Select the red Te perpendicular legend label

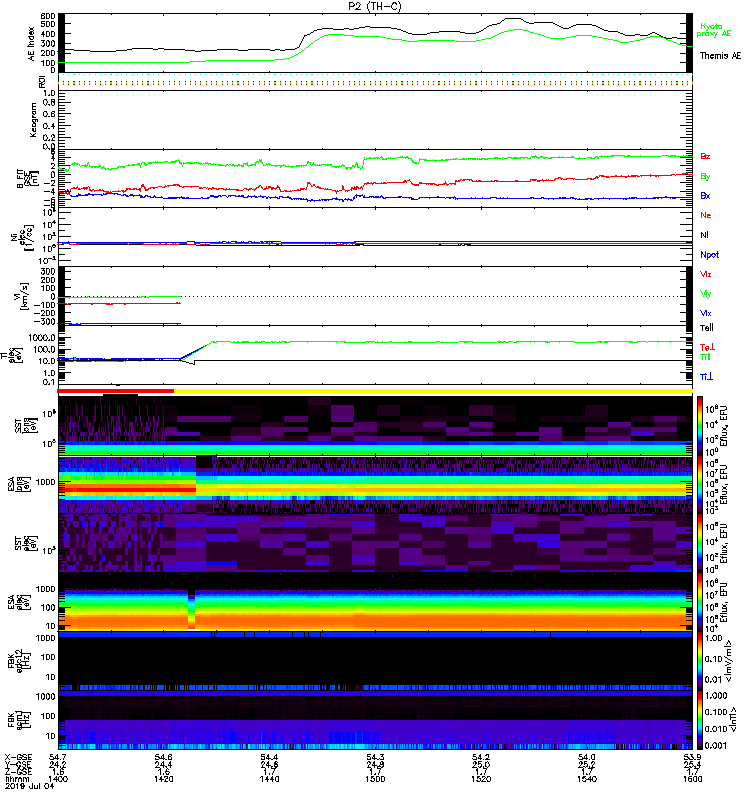click(x=707, y=347)
